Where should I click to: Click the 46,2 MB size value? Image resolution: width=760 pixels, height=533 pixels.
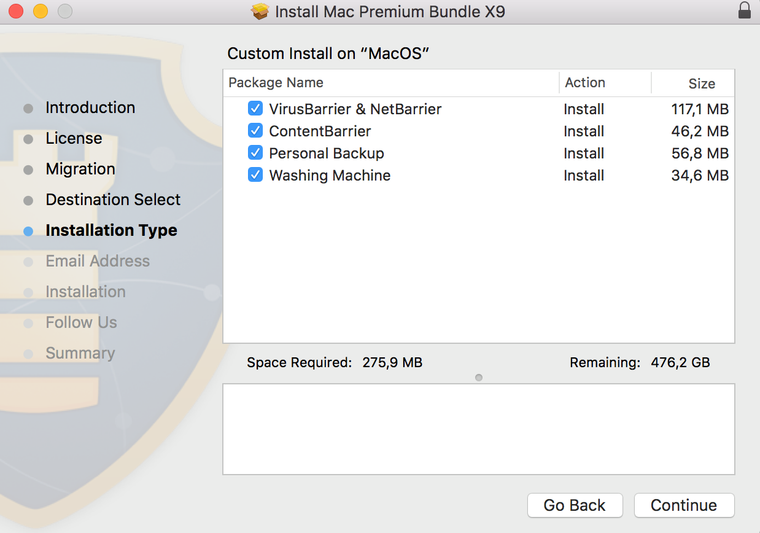700,131
